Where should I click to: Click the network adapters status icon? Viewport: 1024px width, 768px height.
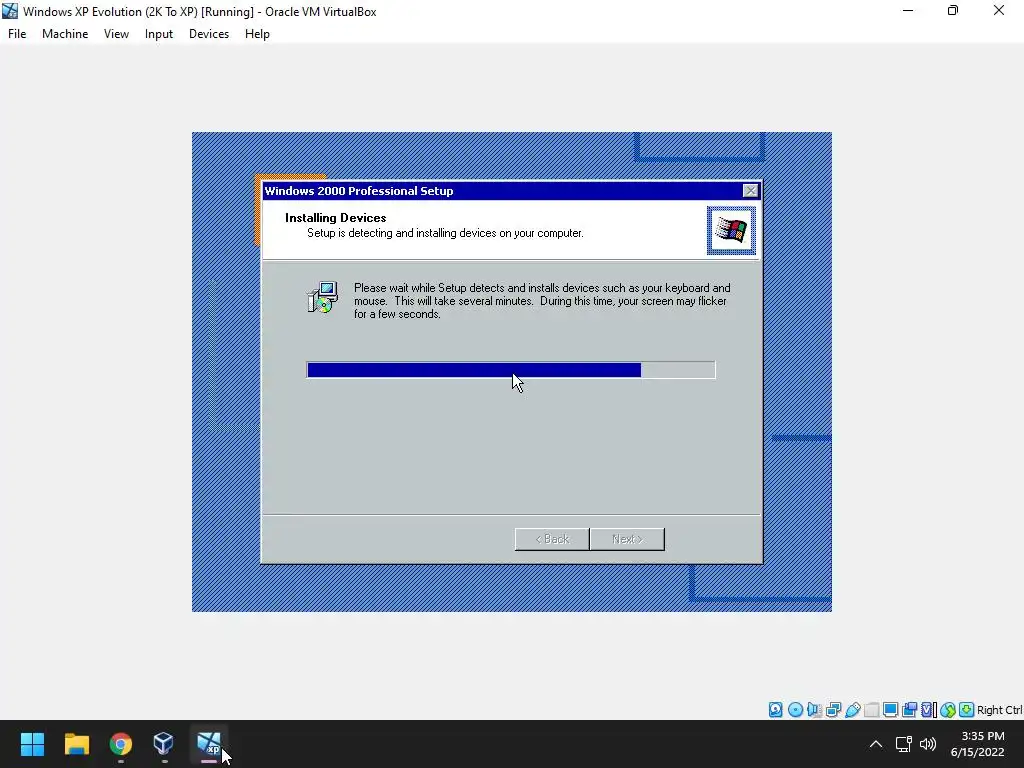coord(833,710)
